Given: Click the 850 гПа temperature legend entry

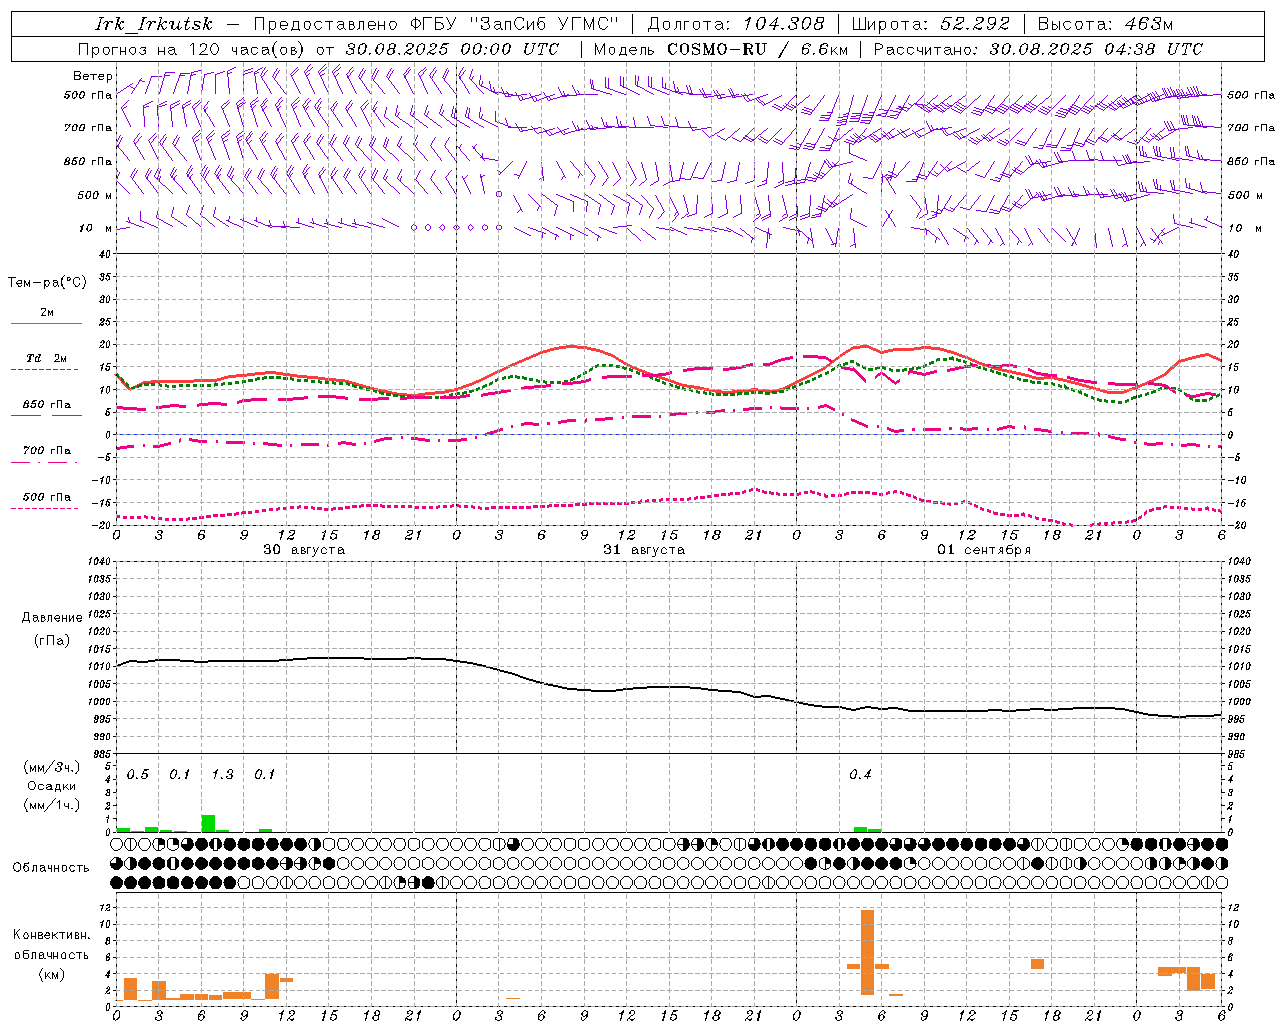Looking at the screenshot, I should [x=46, y=405].
